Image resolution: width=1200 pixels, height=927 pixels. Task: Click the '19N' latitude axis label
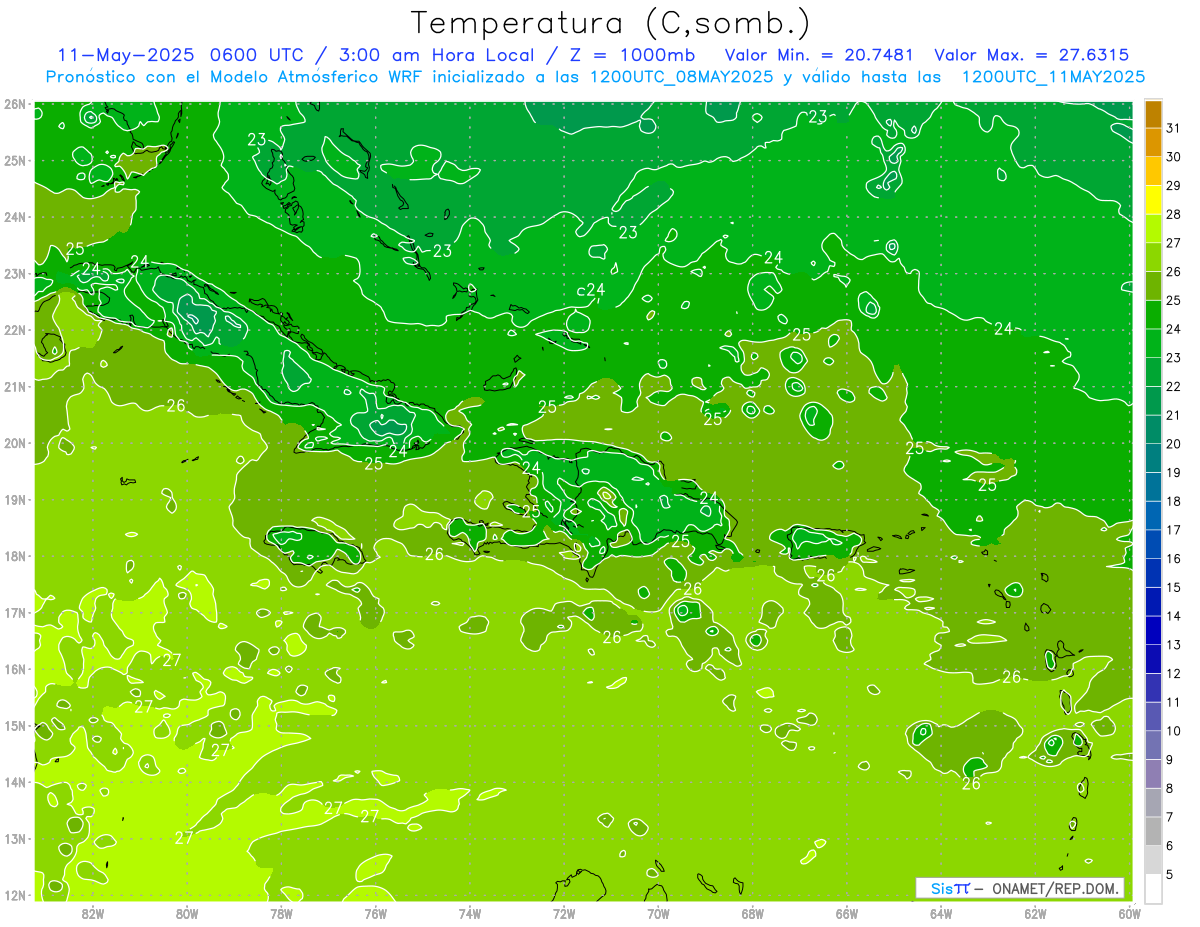15,499
